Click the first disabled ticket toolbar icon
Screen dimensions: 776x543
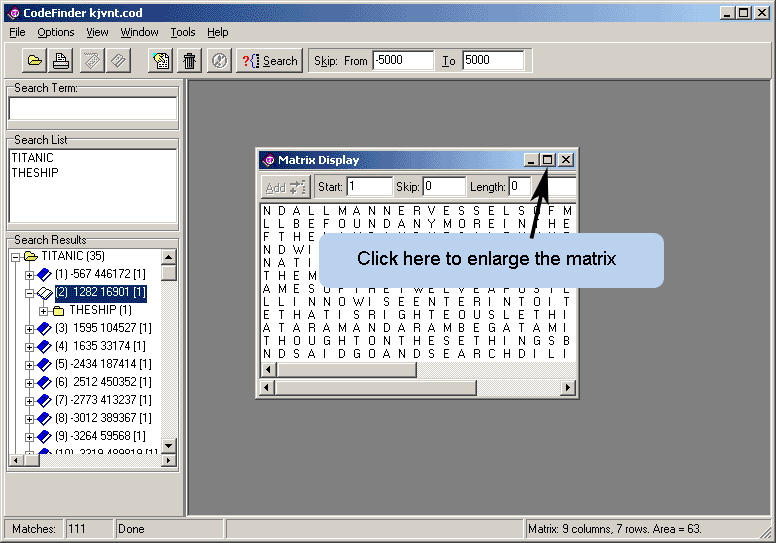(92, 61)
